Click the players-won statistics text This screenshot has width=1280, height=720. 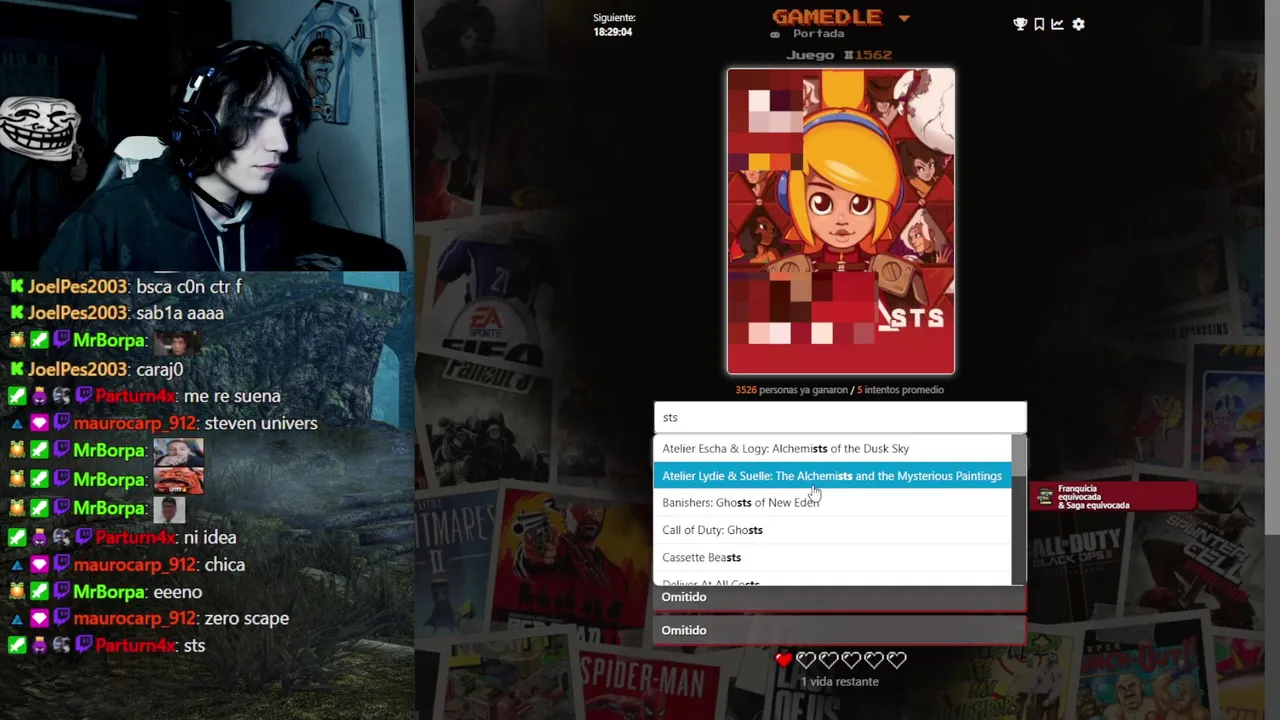[840, 390]
